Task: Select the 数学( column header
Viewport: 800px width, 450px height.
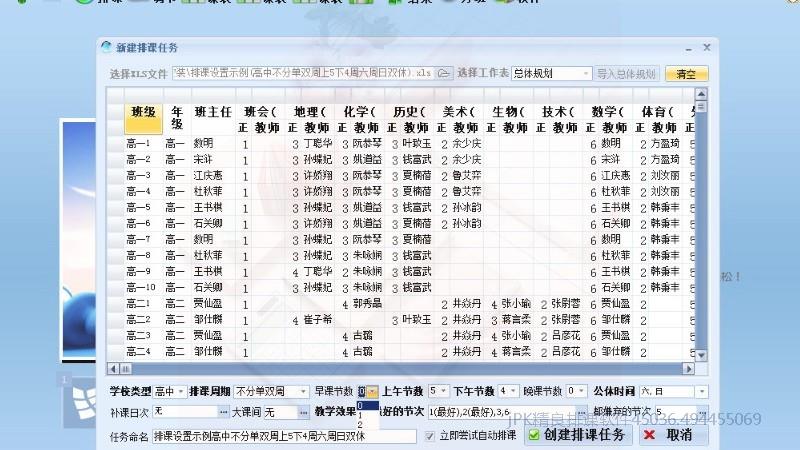Action: click(x=608, y=112)
